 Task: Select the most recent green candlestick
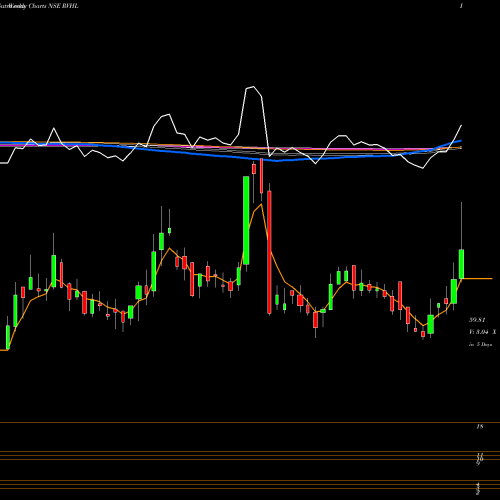(462, 264)
